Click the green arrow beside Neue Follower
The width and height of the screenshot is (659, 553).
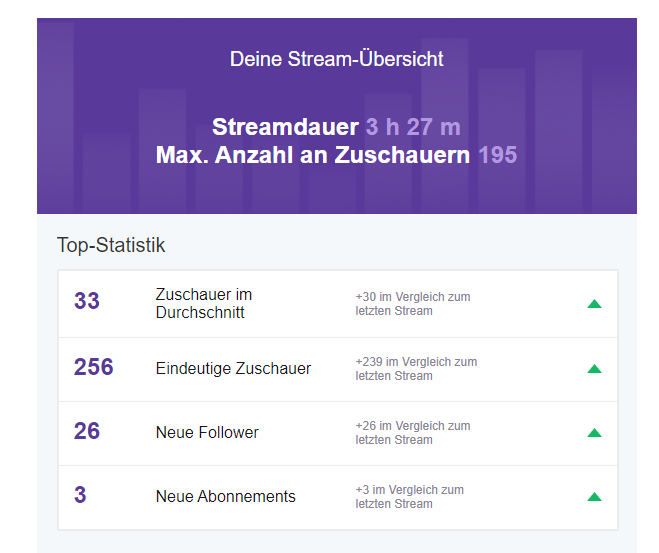(x=594, y=433)
